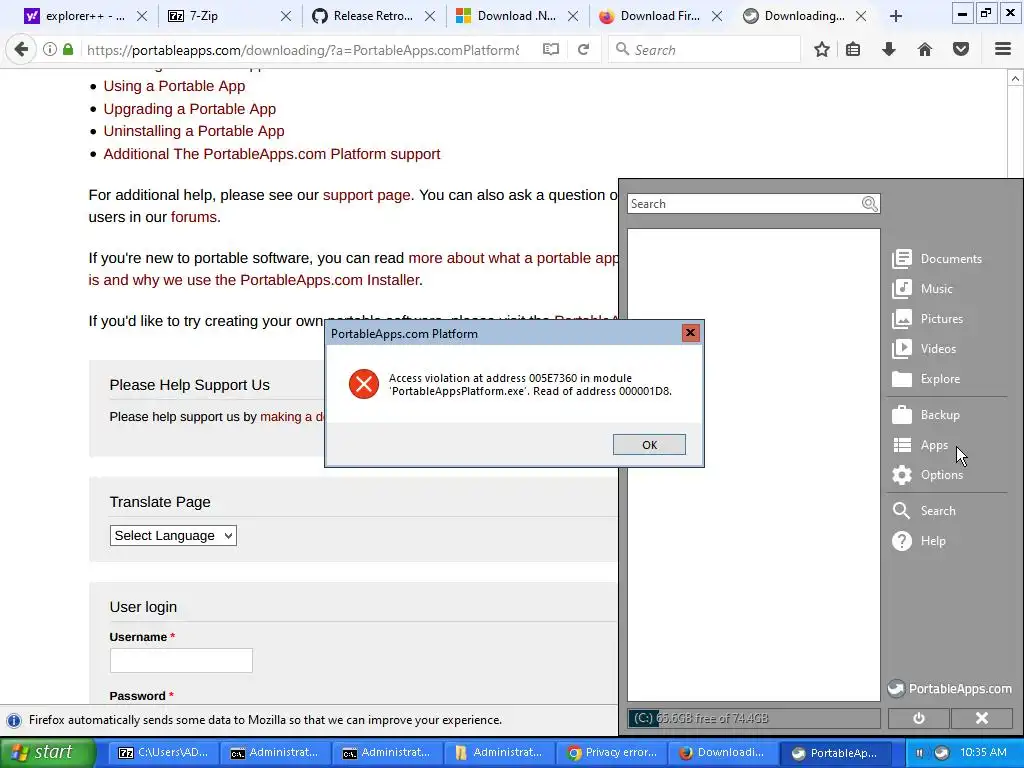Open the Firefox hamburger menu
The width and height of the screenshot is (1024, 768).
[x=1003, y=50]
